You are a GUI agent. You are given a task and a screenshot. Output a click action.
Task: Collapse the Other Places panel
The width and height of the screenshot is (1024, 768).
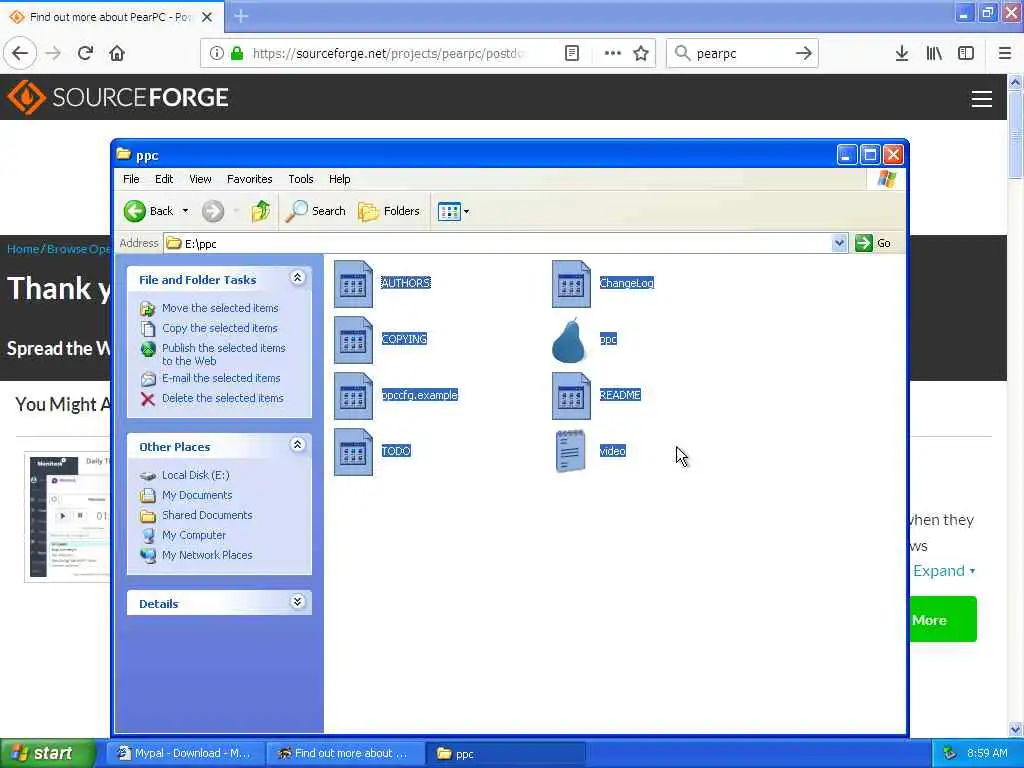[297, 445]
